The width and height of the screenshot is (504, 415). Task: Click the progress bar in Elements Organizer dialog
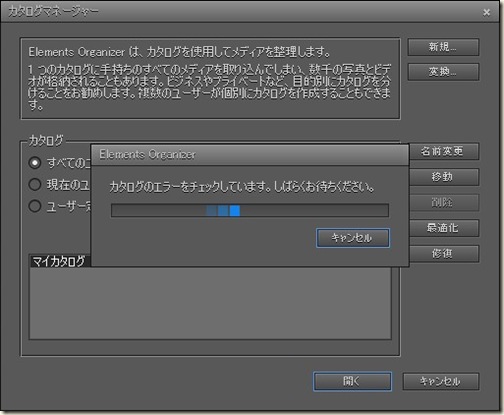(x=250, y=210)
